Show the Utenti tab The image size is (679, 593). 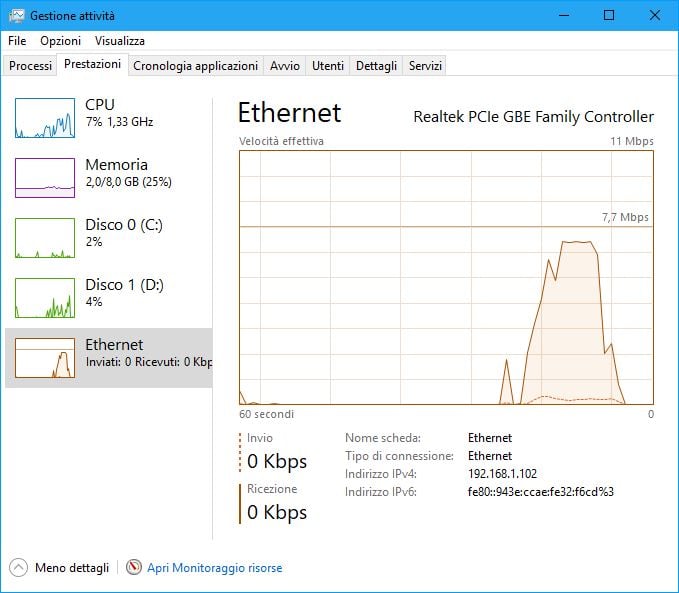pos(328,66)
